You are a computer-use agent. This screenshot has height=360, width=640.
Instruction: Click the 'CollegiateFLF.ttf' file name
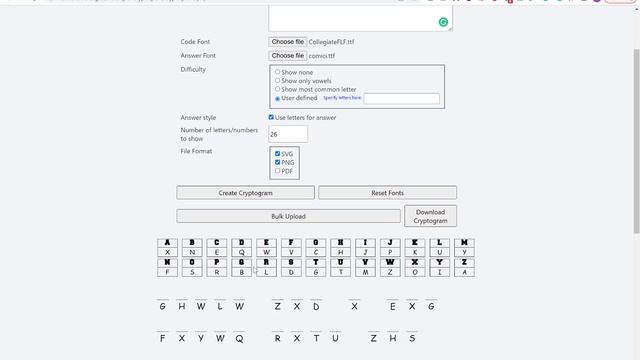coord(331,42)
